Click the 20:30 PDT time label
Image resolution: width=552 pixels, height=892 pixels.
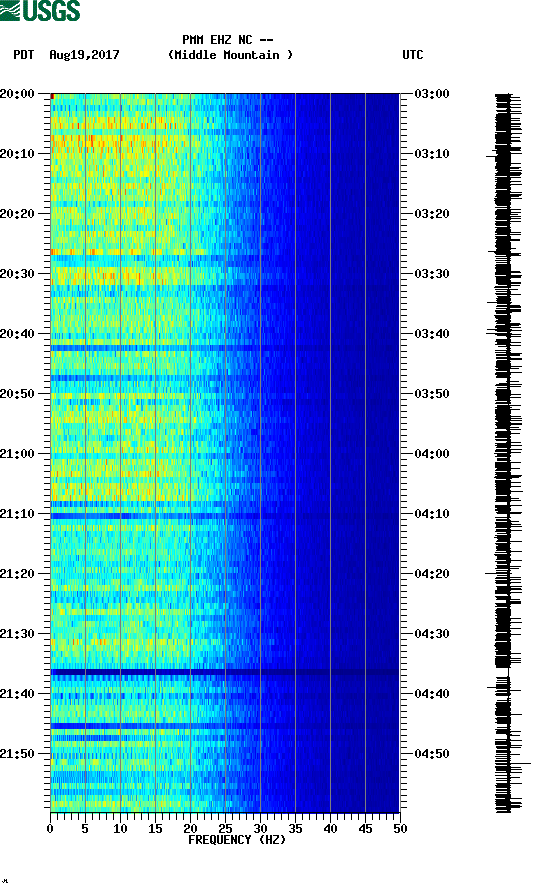[17, 274]
